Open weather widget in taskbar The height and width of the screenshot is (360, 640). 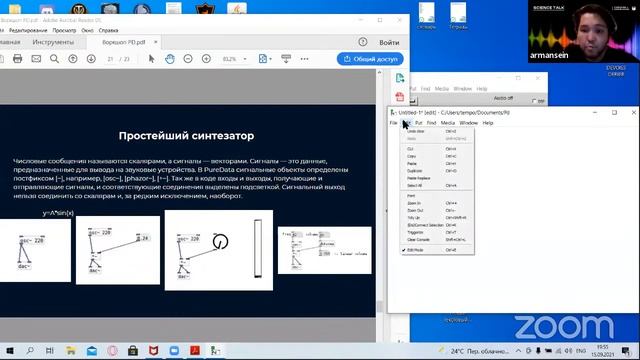[475, 351]
